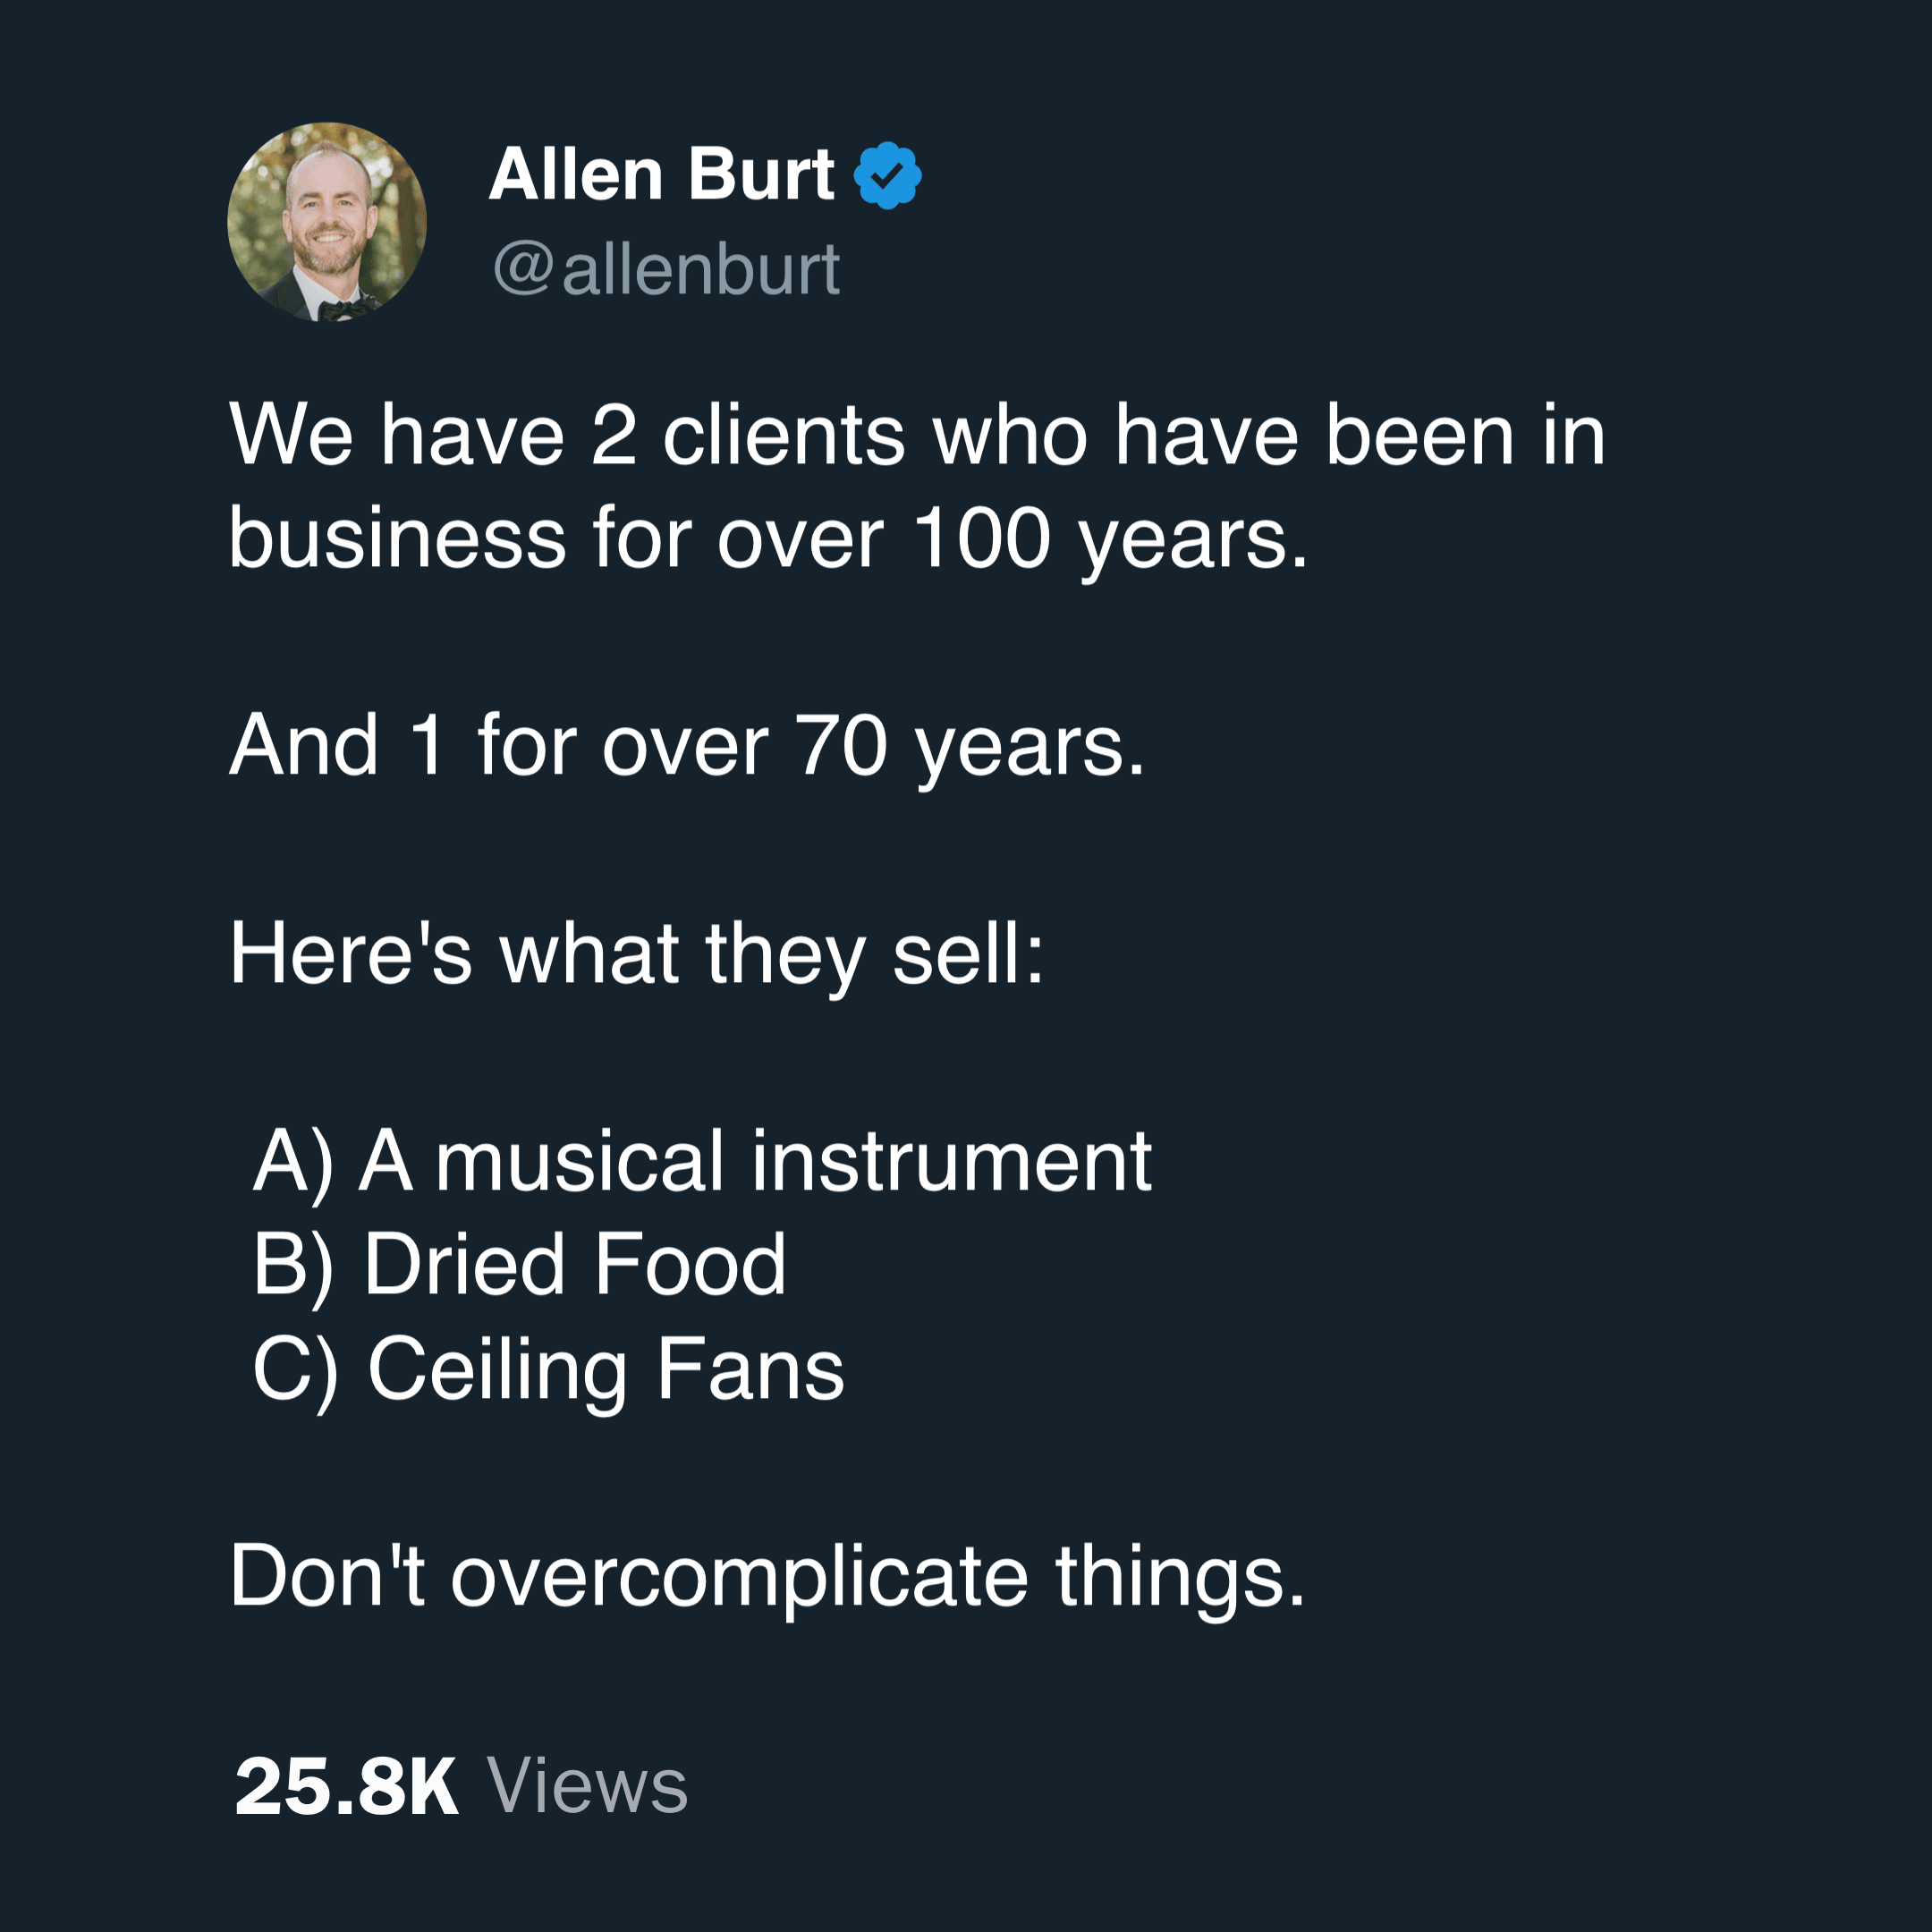Click the line 'C) Ceiling Fans'
The width and height of the screenshot is (1932, 1932).
pos(548,1370)
